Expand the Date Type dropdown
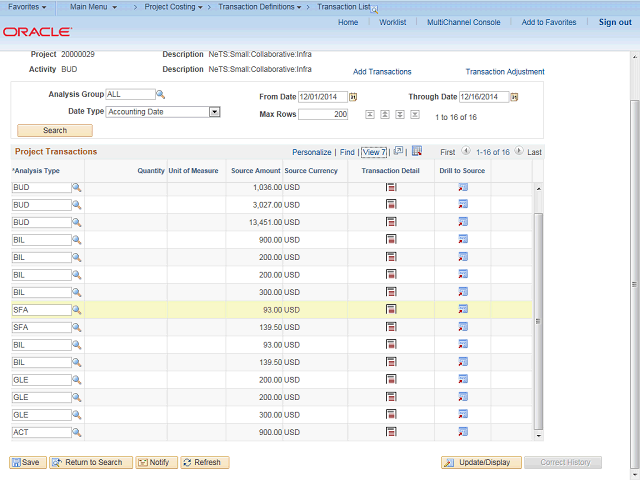 click(214, 112)
